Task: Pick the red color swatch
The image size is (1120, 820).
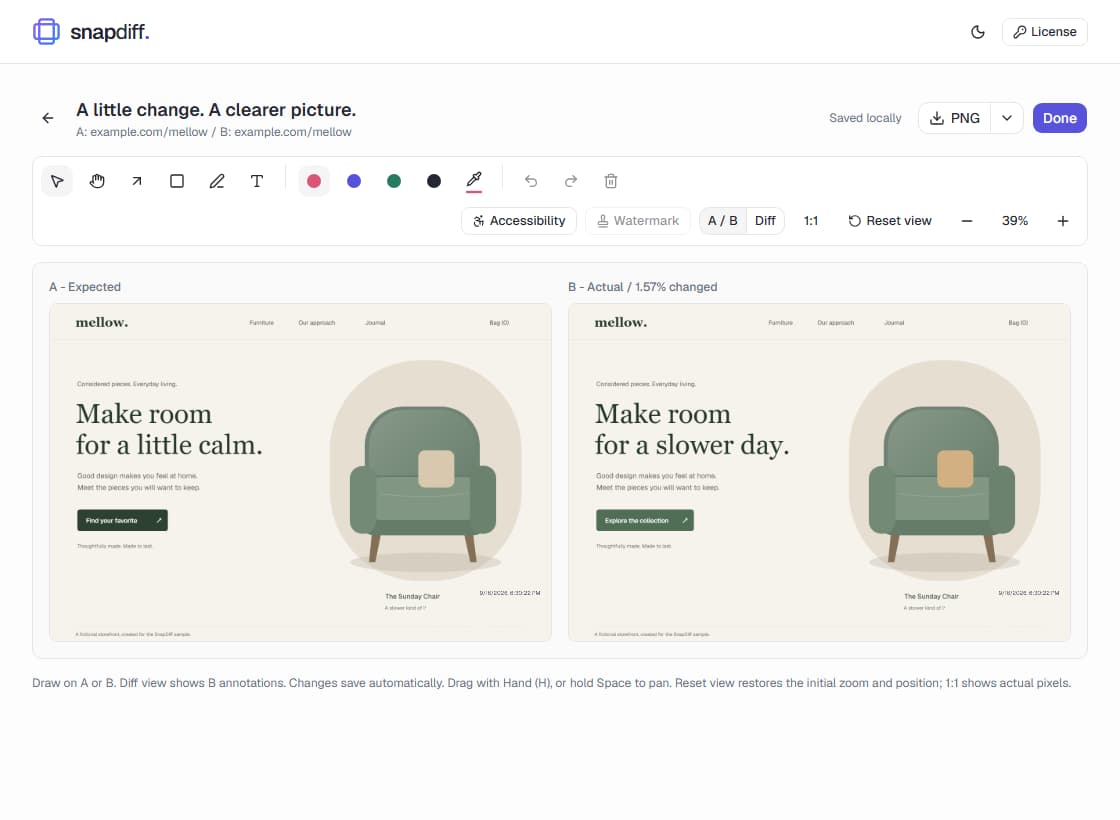Action: 314,181
